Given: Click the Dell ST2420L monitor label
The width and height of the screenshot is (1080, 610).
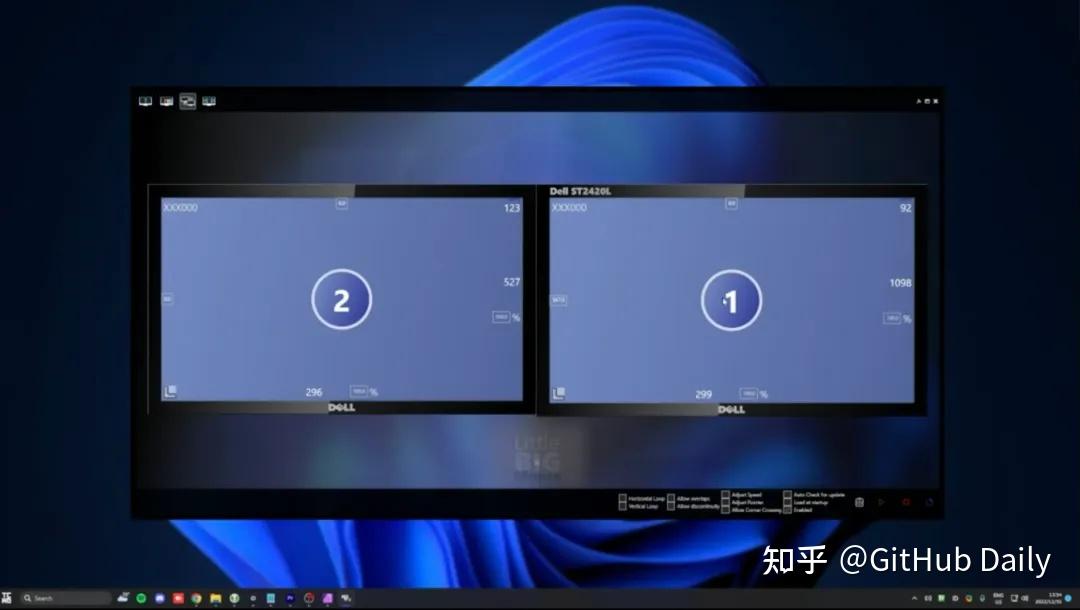Looking at the screenshot, I should coord(580,191).
